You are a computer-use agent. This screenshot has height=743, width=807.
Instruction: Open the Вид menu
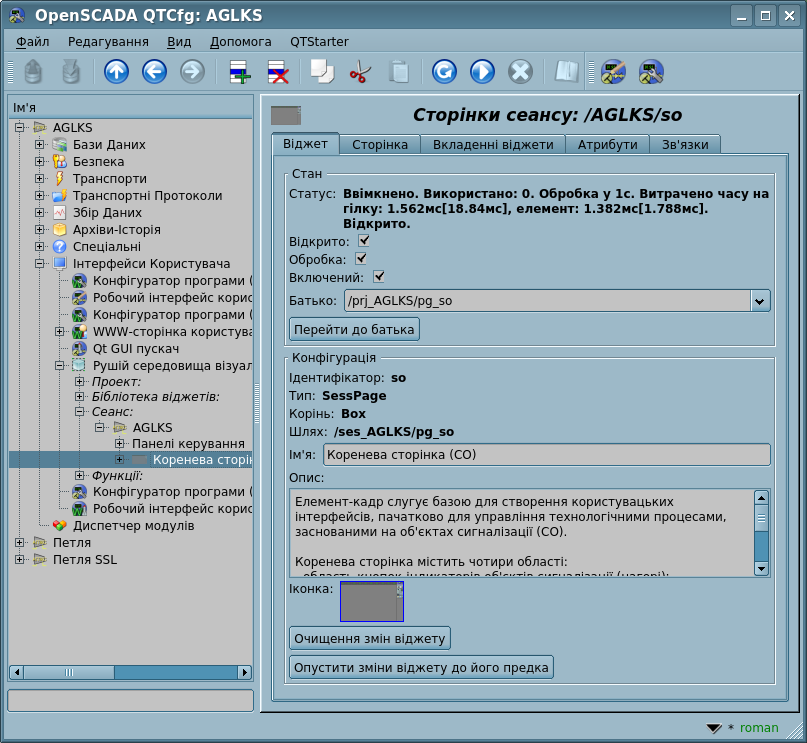(x=179, y=42)
